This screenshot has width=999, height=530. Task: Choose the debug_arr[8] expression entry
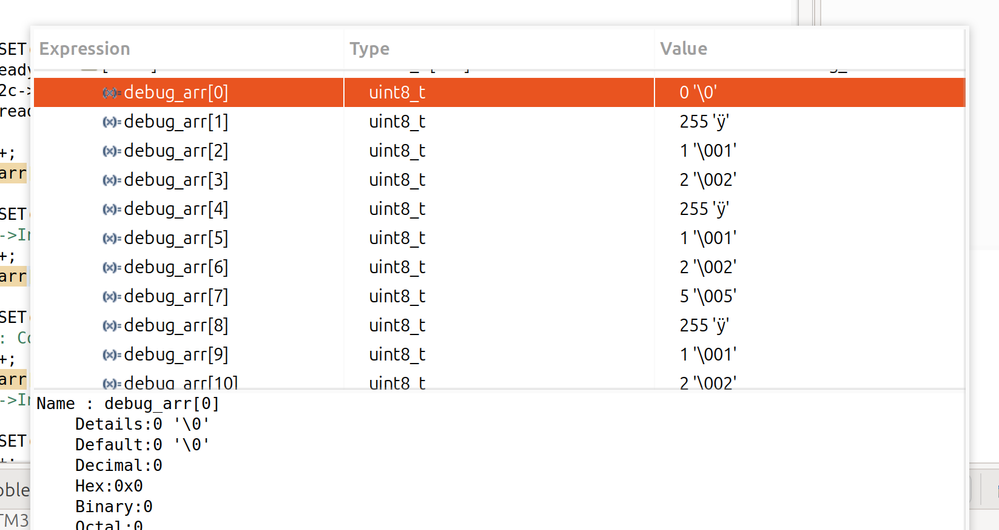[x=176, y=325]
